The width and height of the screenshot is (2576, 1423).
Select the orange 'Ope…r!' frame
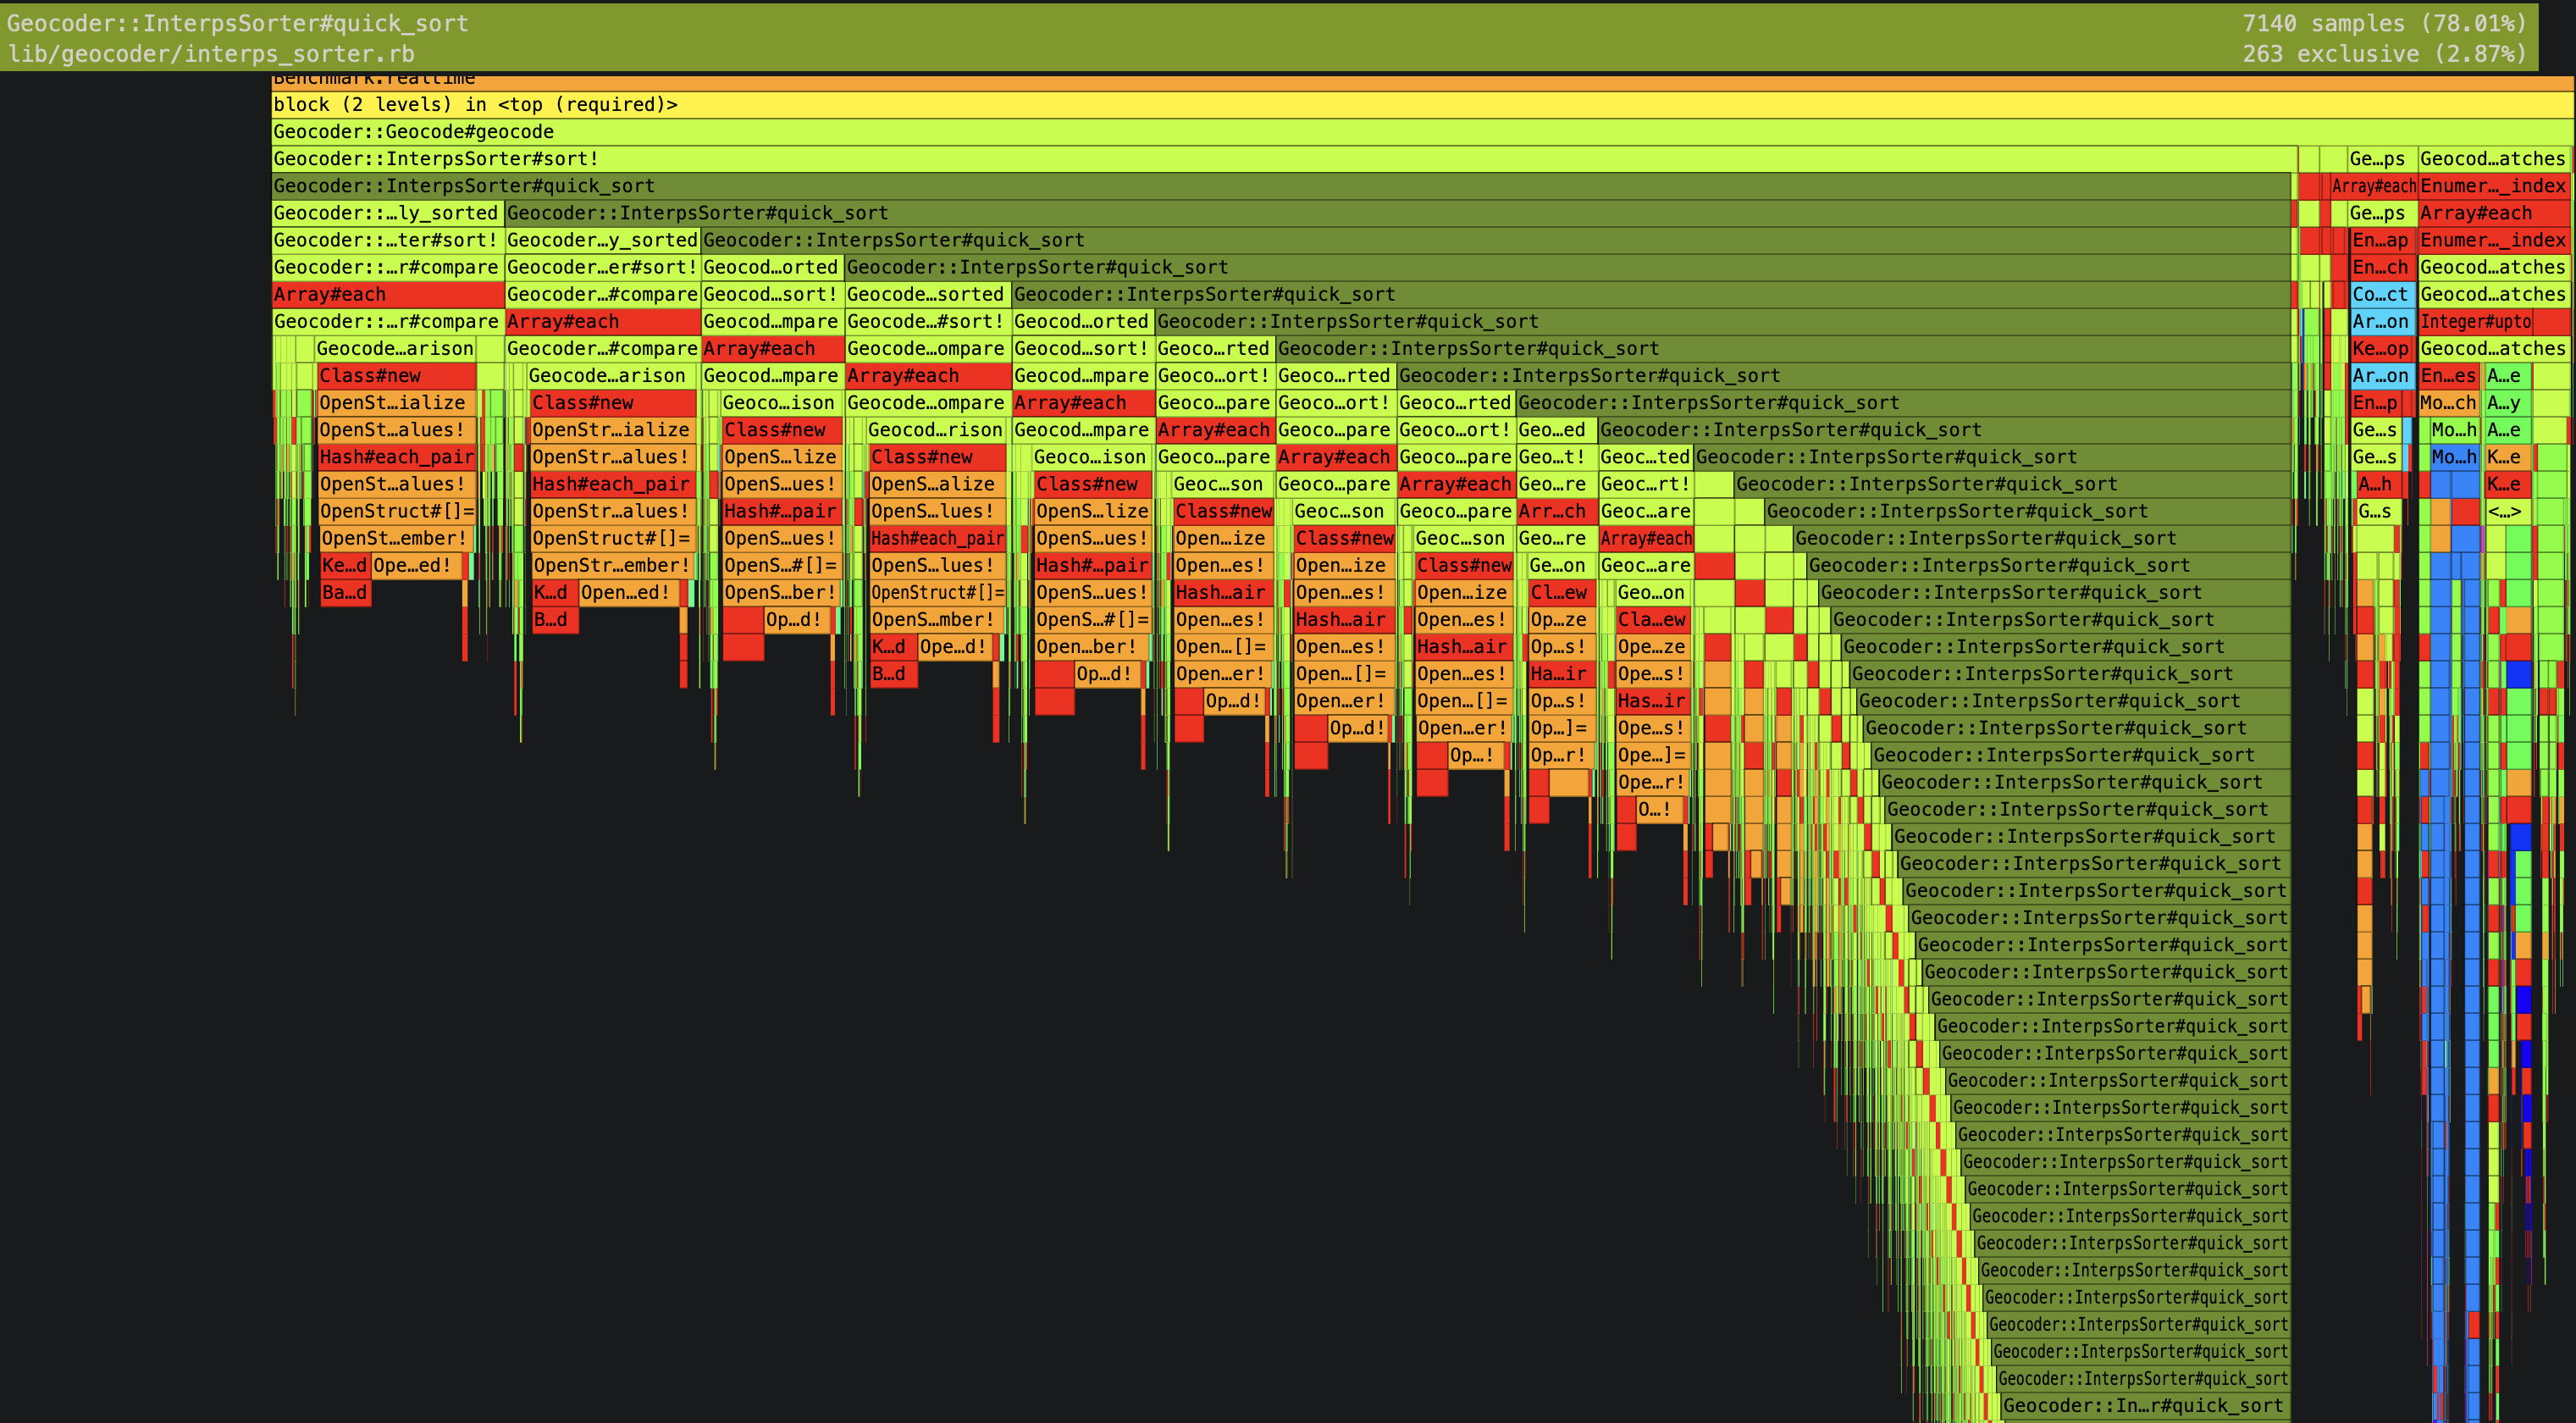pyautogui.click(x=1652, y=781)
